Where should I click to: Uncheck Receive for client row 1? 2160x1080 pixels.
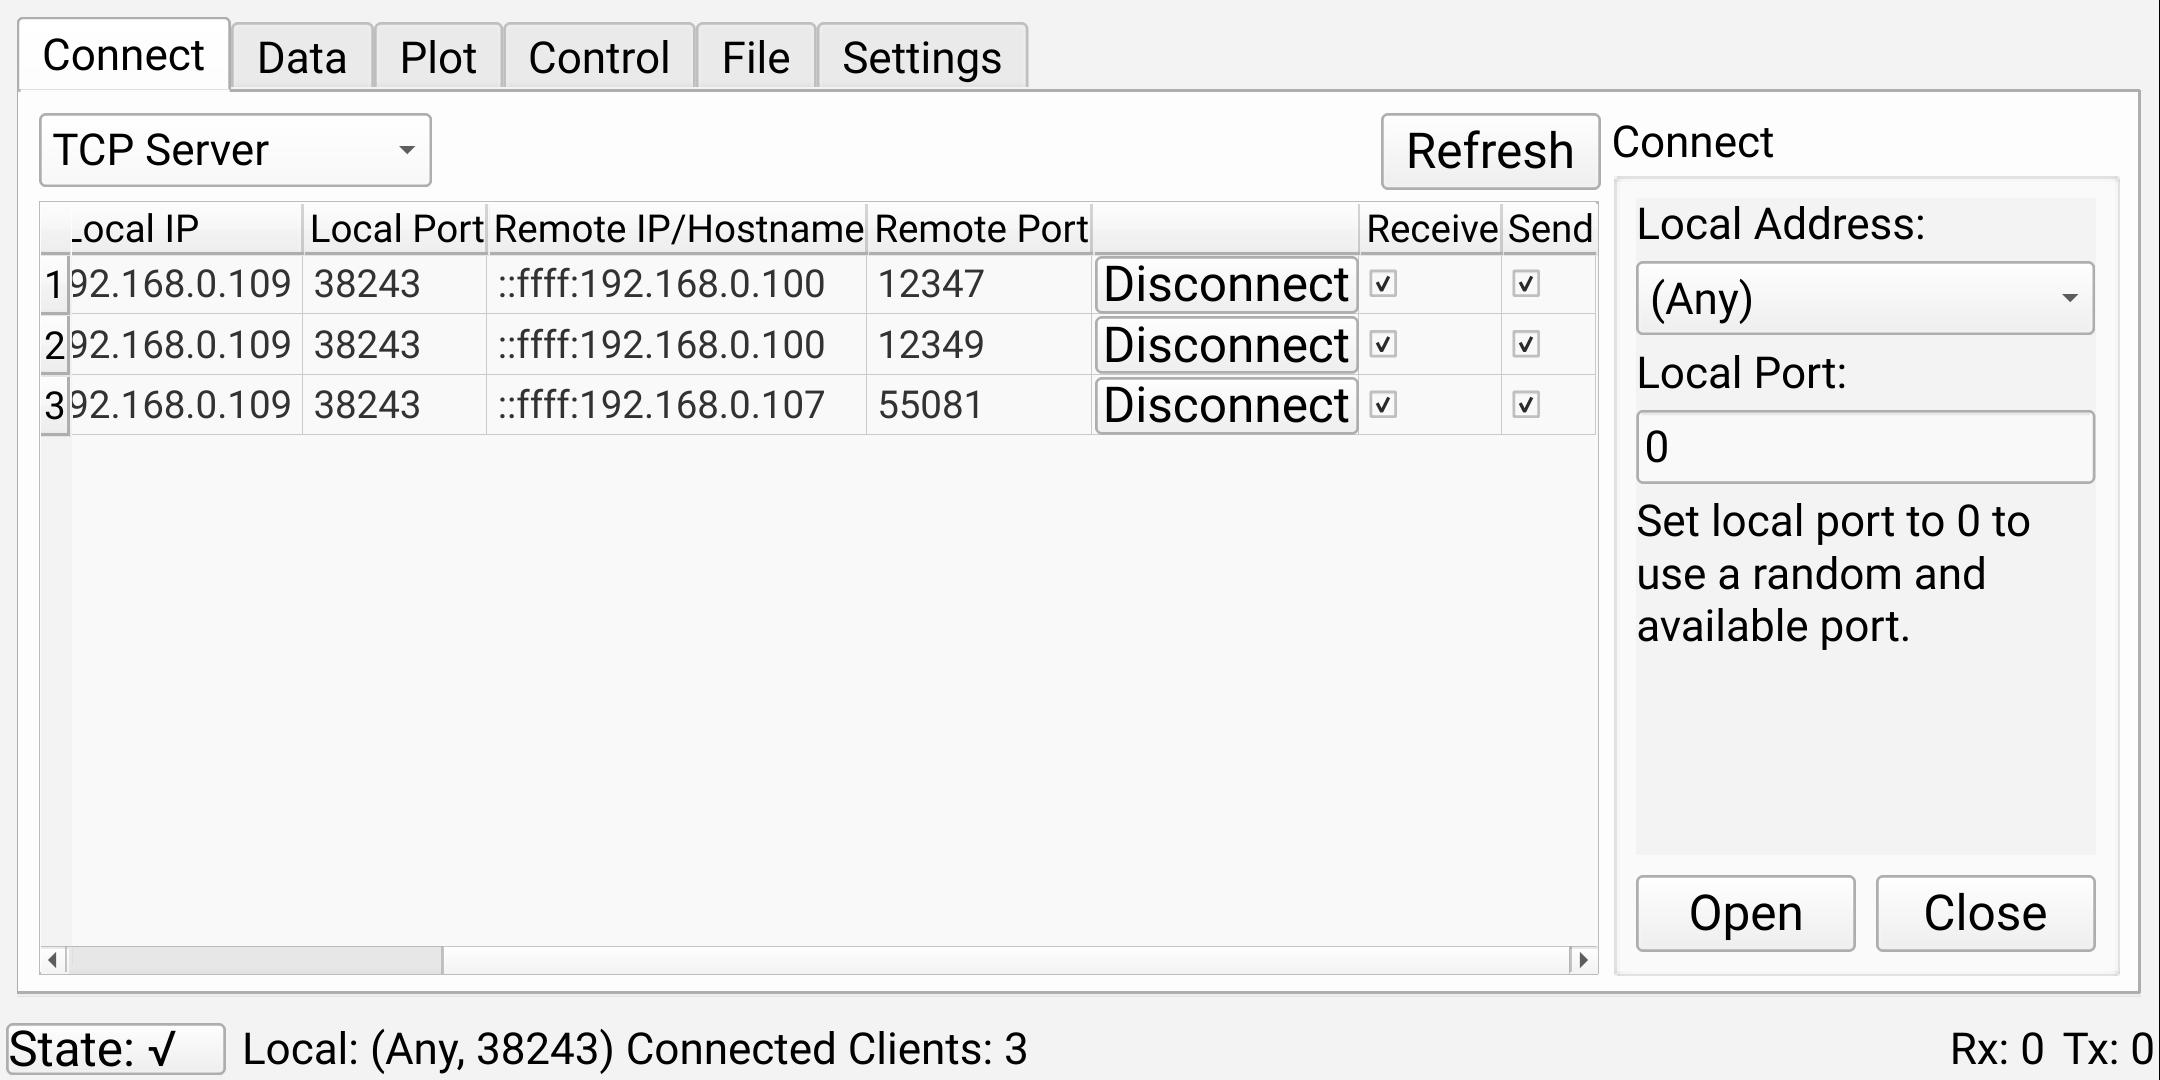tap(1383, 284)
